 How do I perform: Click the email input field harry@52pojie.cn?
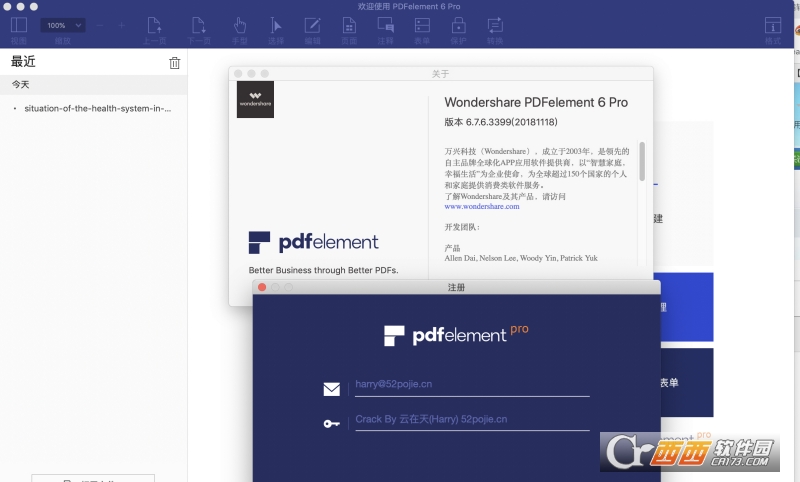(472, 384)
